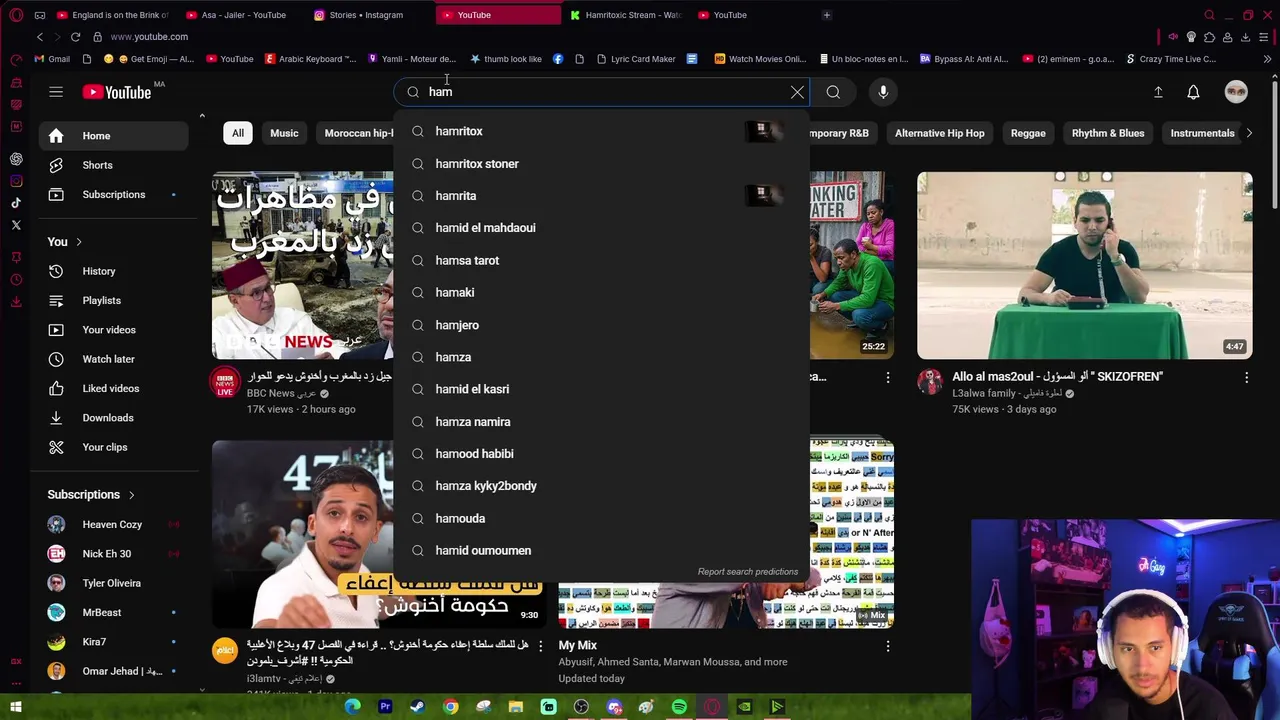Pick 'hamid el mahdaoui' from suggestions
The height and width of the screenshot is (720, 1280).
pos(601,228)
